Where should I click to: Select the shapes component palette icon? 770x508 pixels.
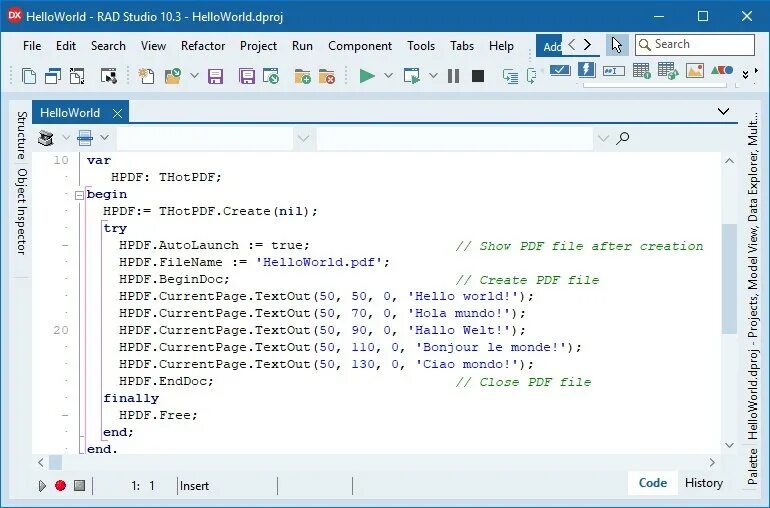pos(722,70)
